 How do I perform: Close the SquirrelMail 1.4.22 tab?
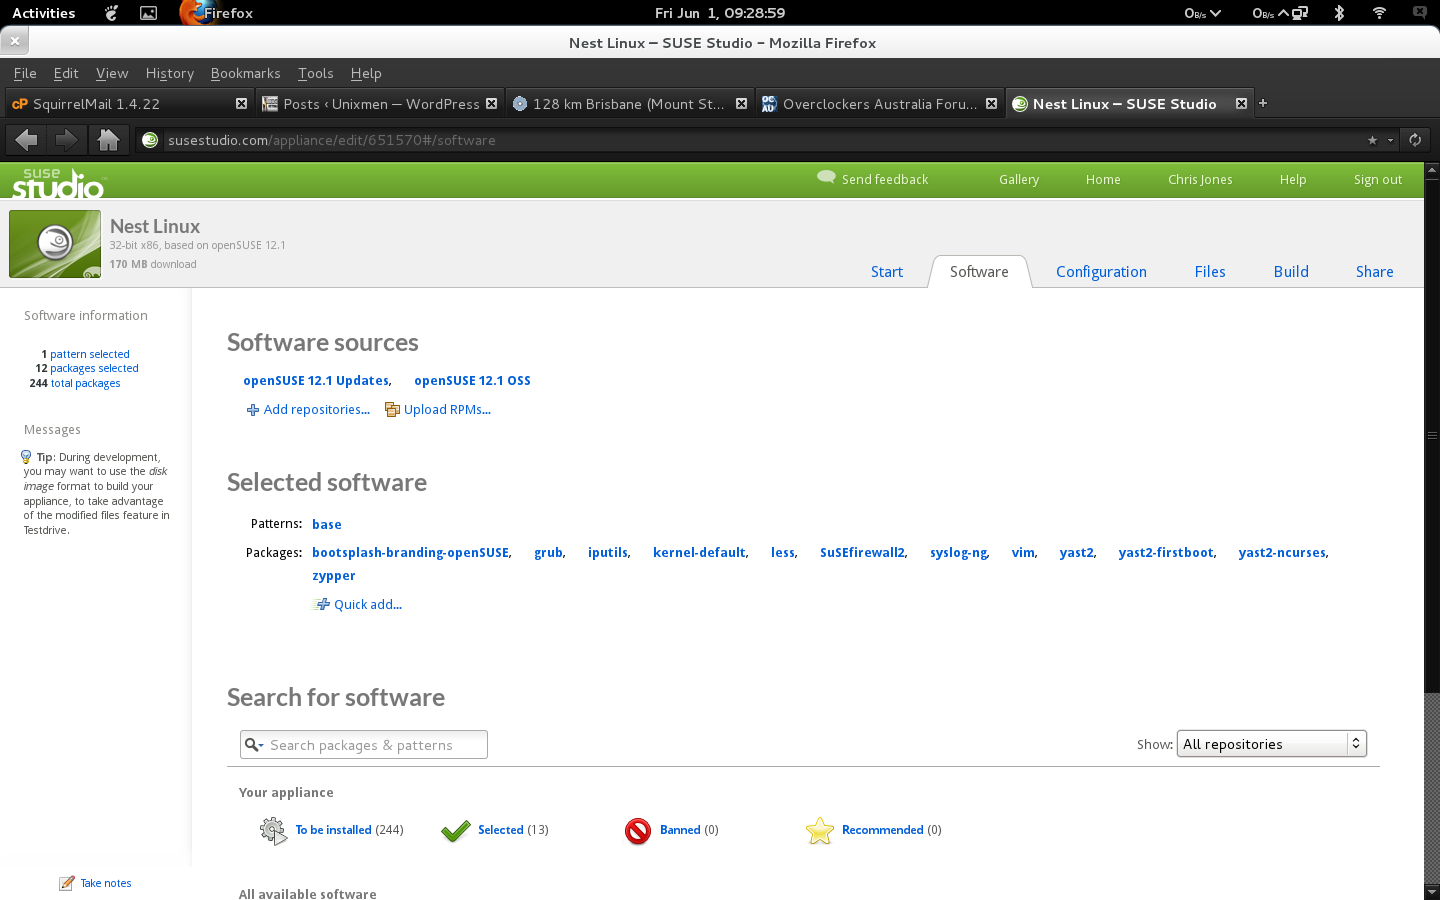(241, 103)
